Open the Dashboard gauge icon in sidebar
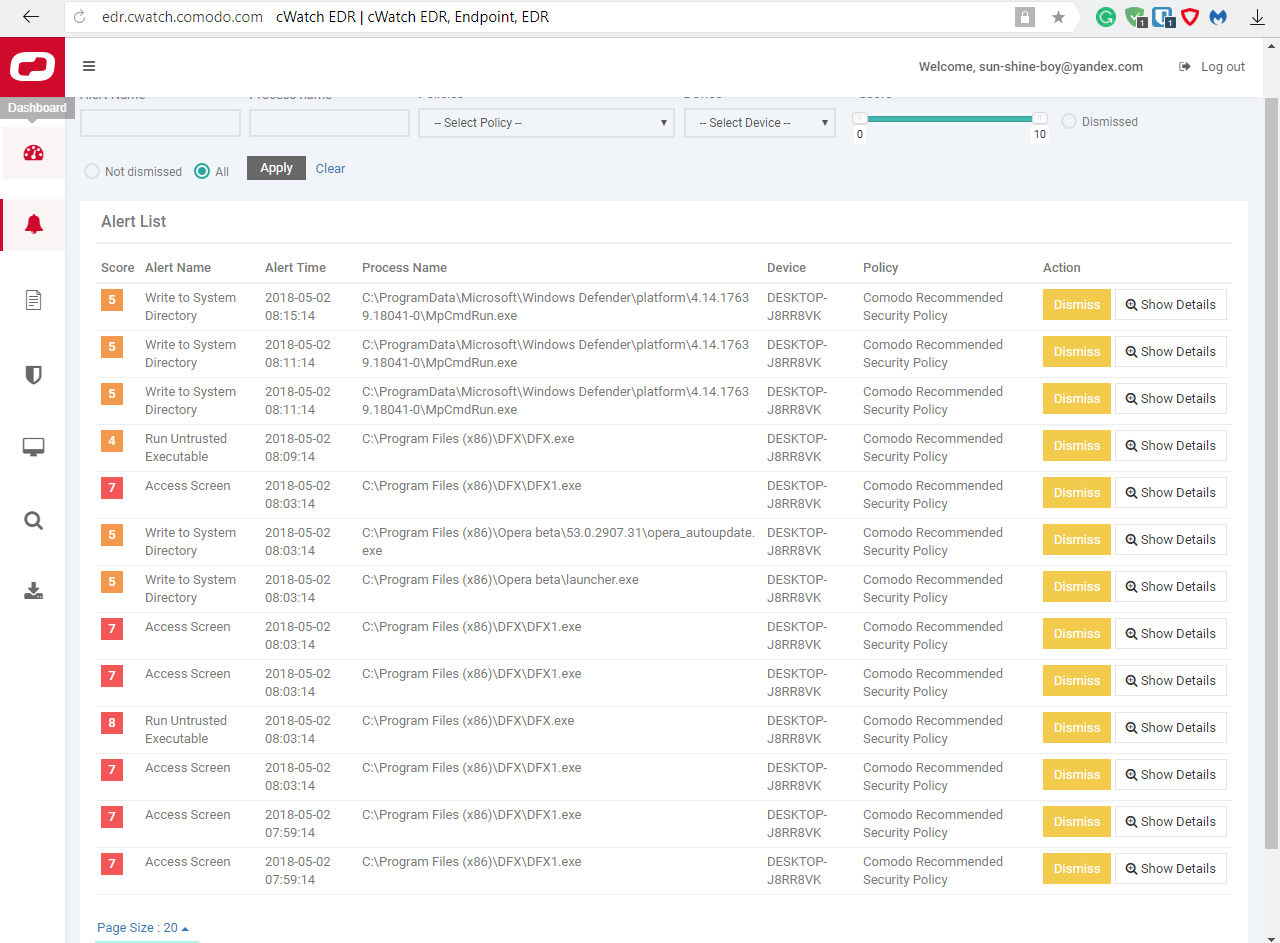This screenshot has height=943, width=1280. point(33,153)
